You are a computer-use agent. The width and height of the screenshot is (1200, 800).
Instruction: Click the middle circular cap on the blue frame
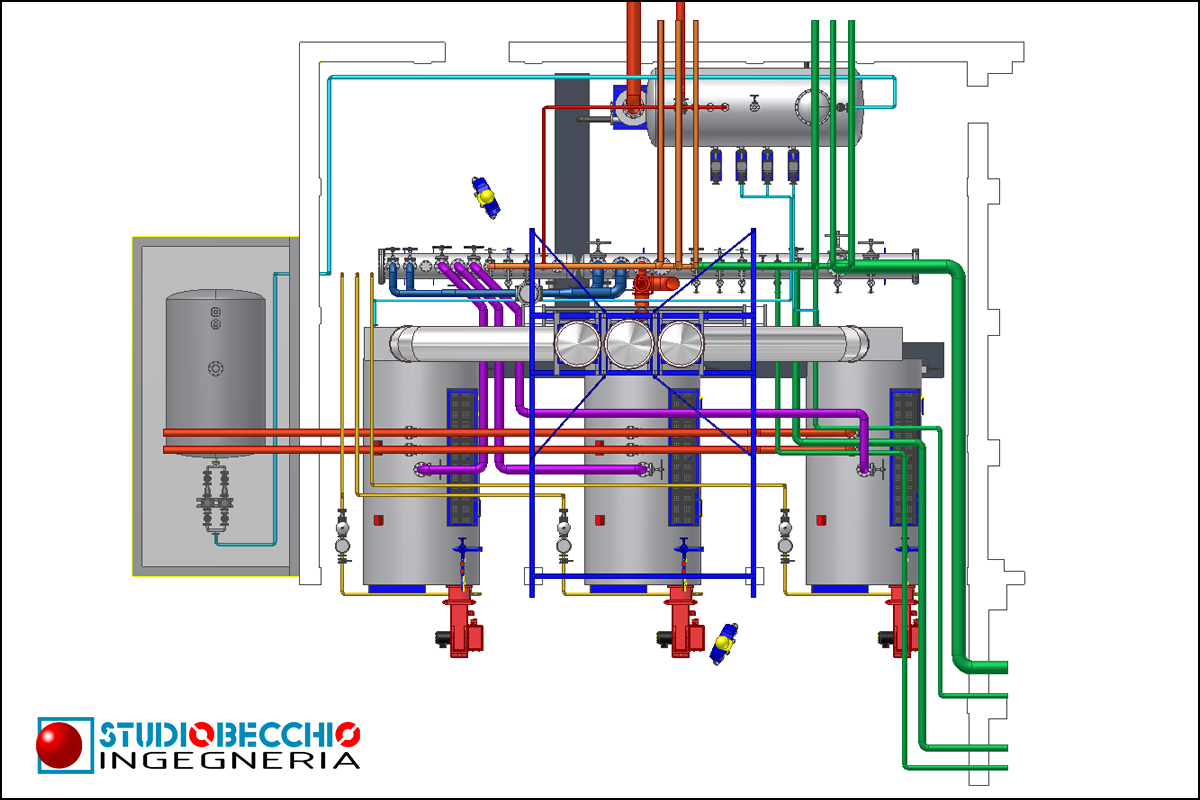coord(630,346)
